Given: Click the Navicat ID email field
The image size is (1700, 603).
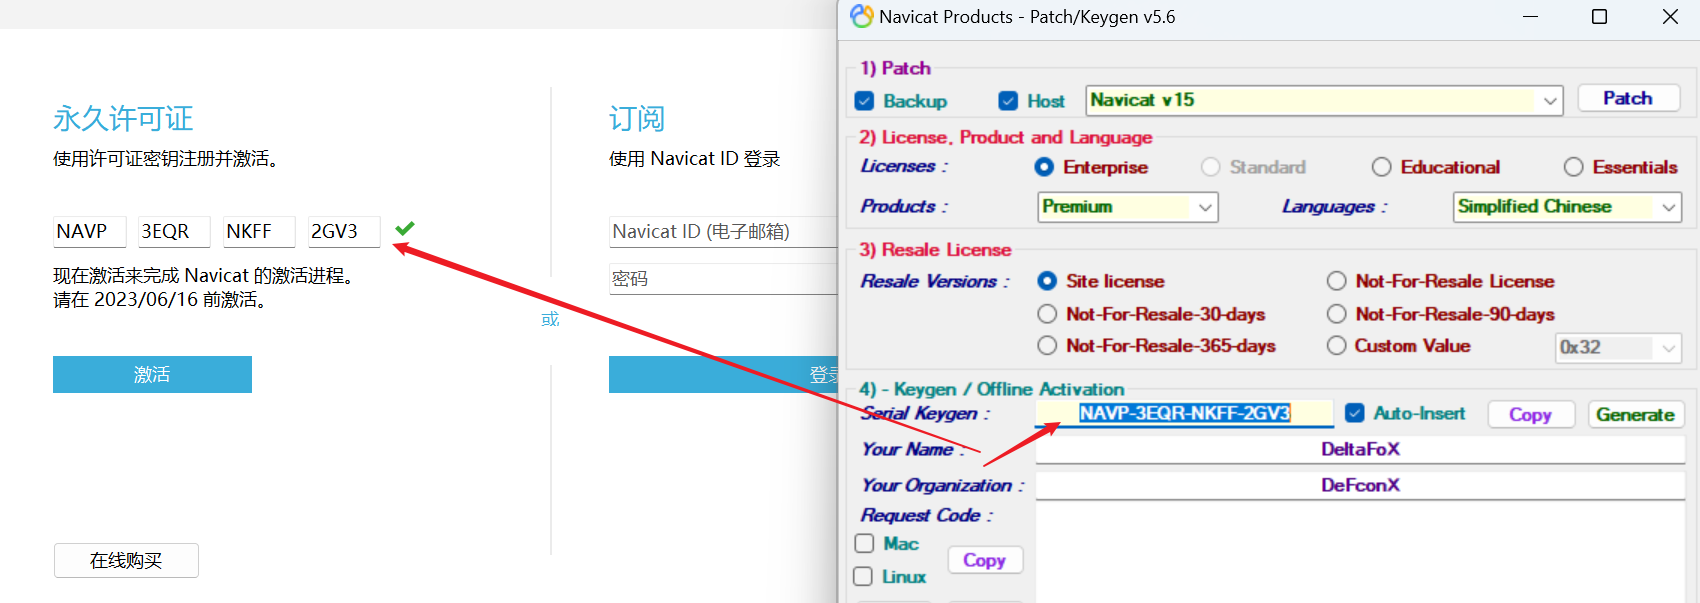Looking at the screenshot, I should pyautogui.click(x=723, y=232).
